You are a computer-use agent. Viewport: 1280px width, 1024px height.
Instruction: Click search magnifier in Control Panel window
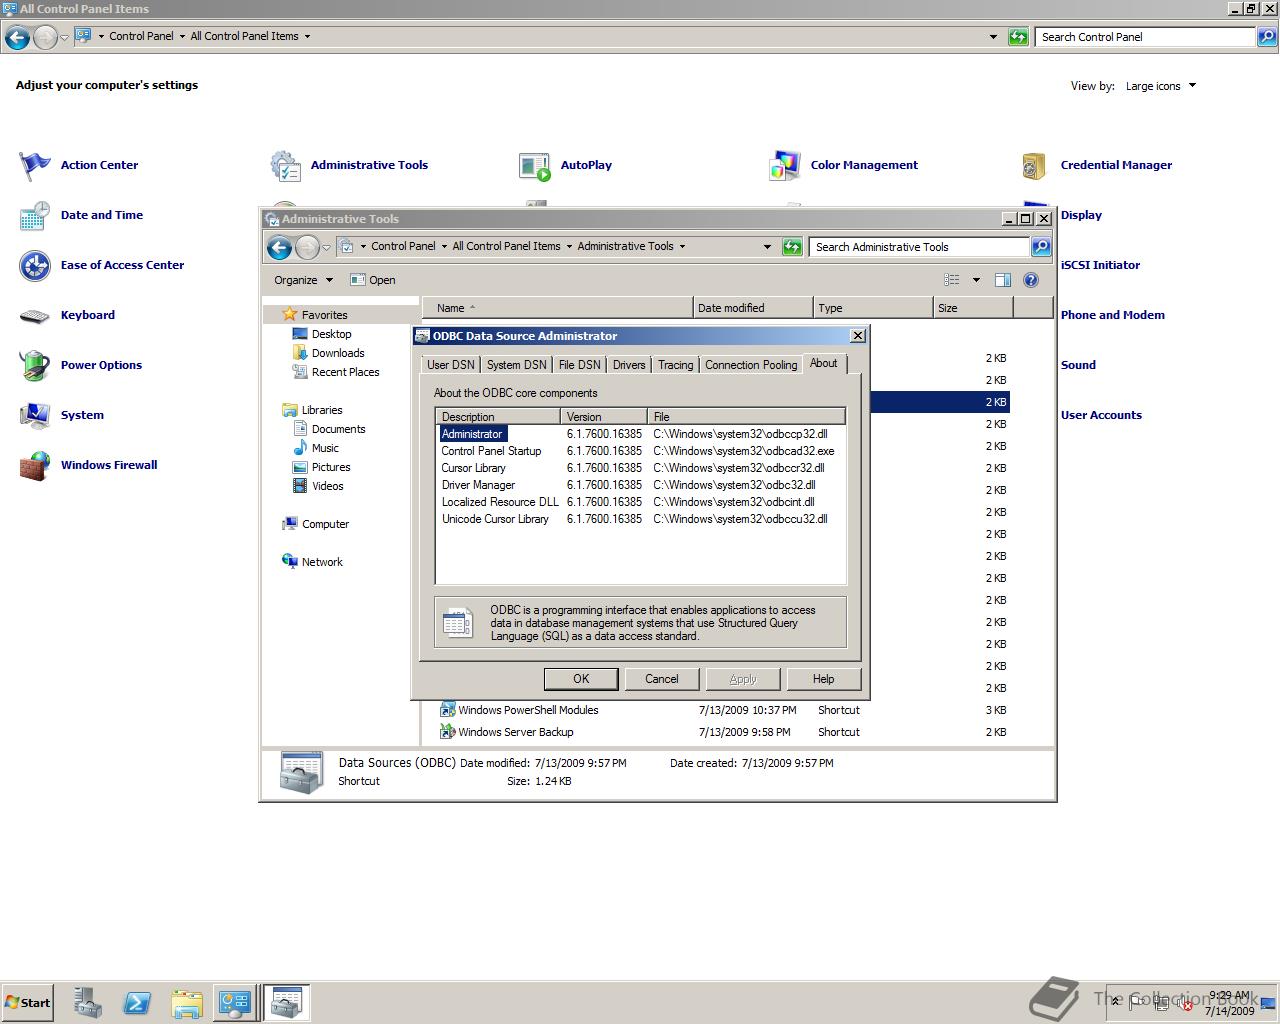(1267, 37)
